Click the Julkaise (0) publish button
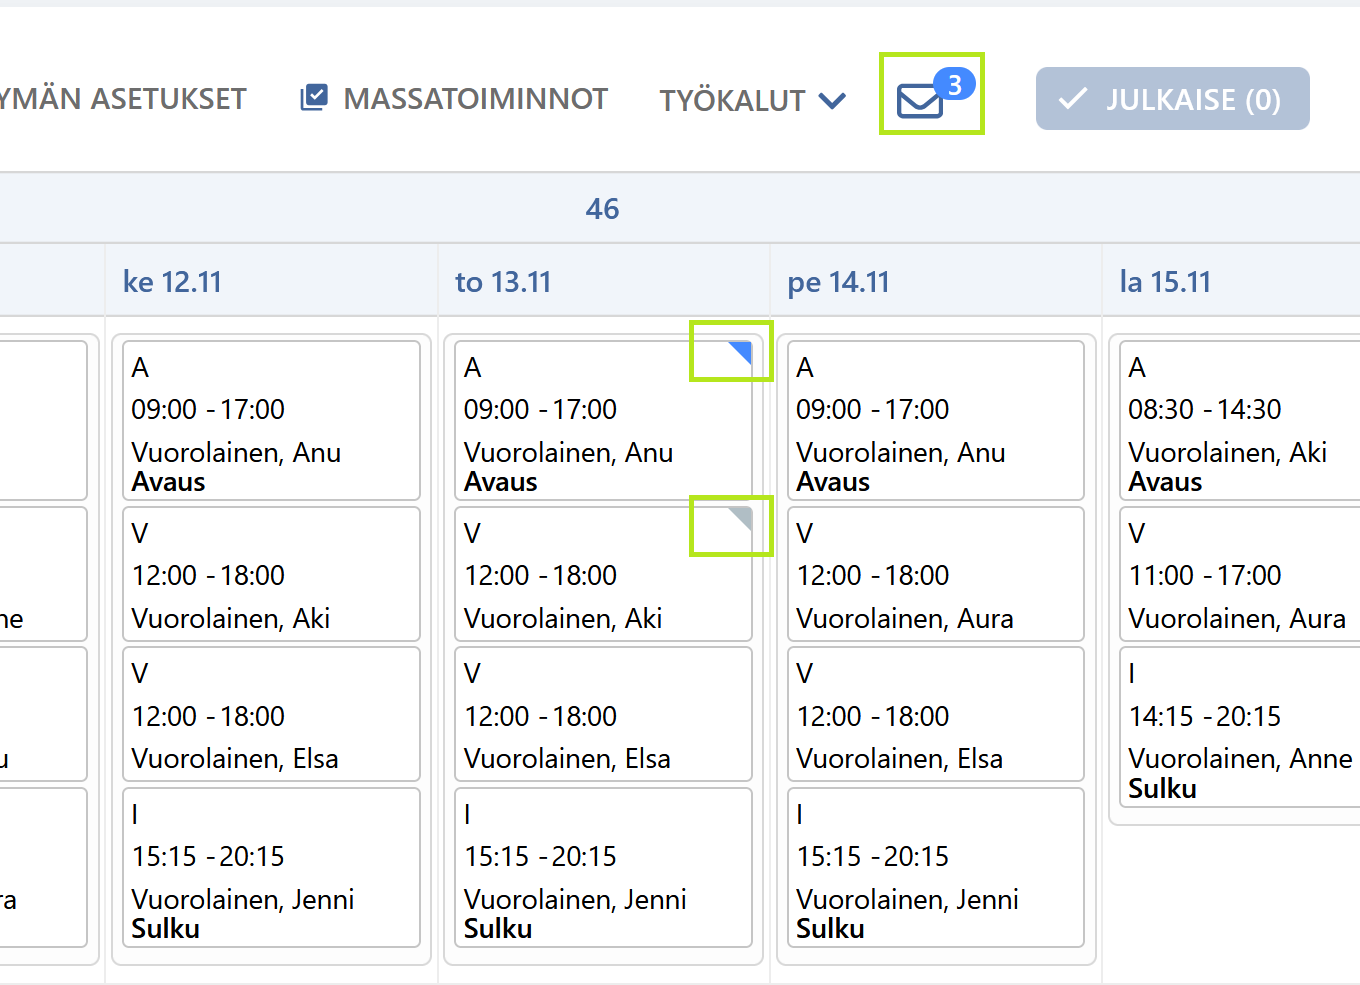The width and height of the screenshot is (1360, 985). pyautogui.click(x=1173, y=99)
